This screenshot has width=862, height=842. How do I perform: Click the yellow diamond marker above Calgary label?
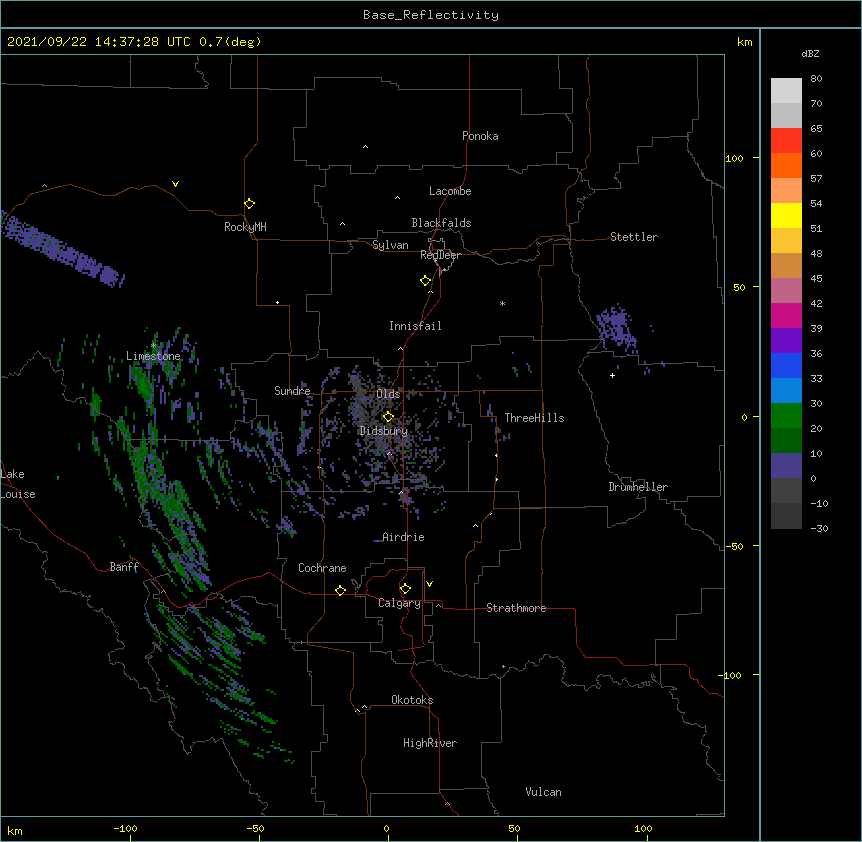(405, 589)
